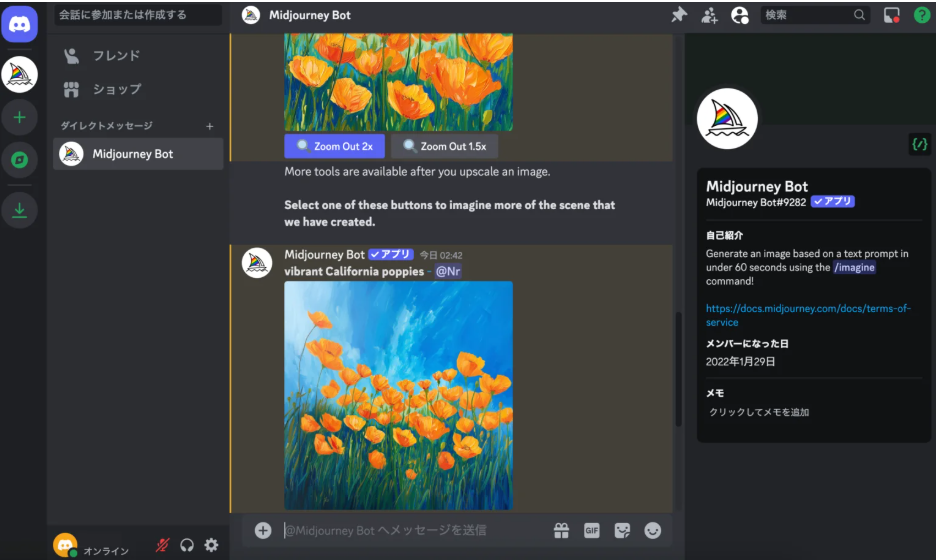Create a new DM with plus icon
The image size is (936, 560).
tap(210, 126)
